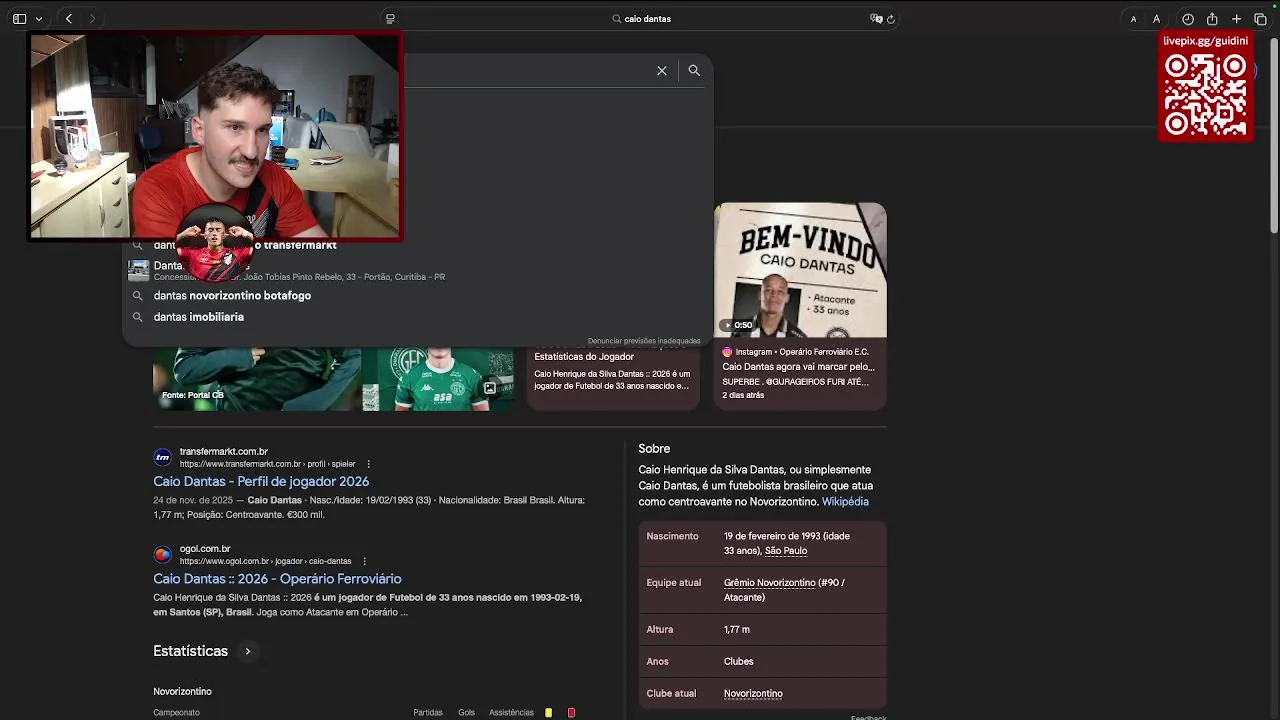The width and height of the screenshot is (1280, 720).
Task: Open Novorizontino link in Clube atual row
Action: [x=753, y=694]
